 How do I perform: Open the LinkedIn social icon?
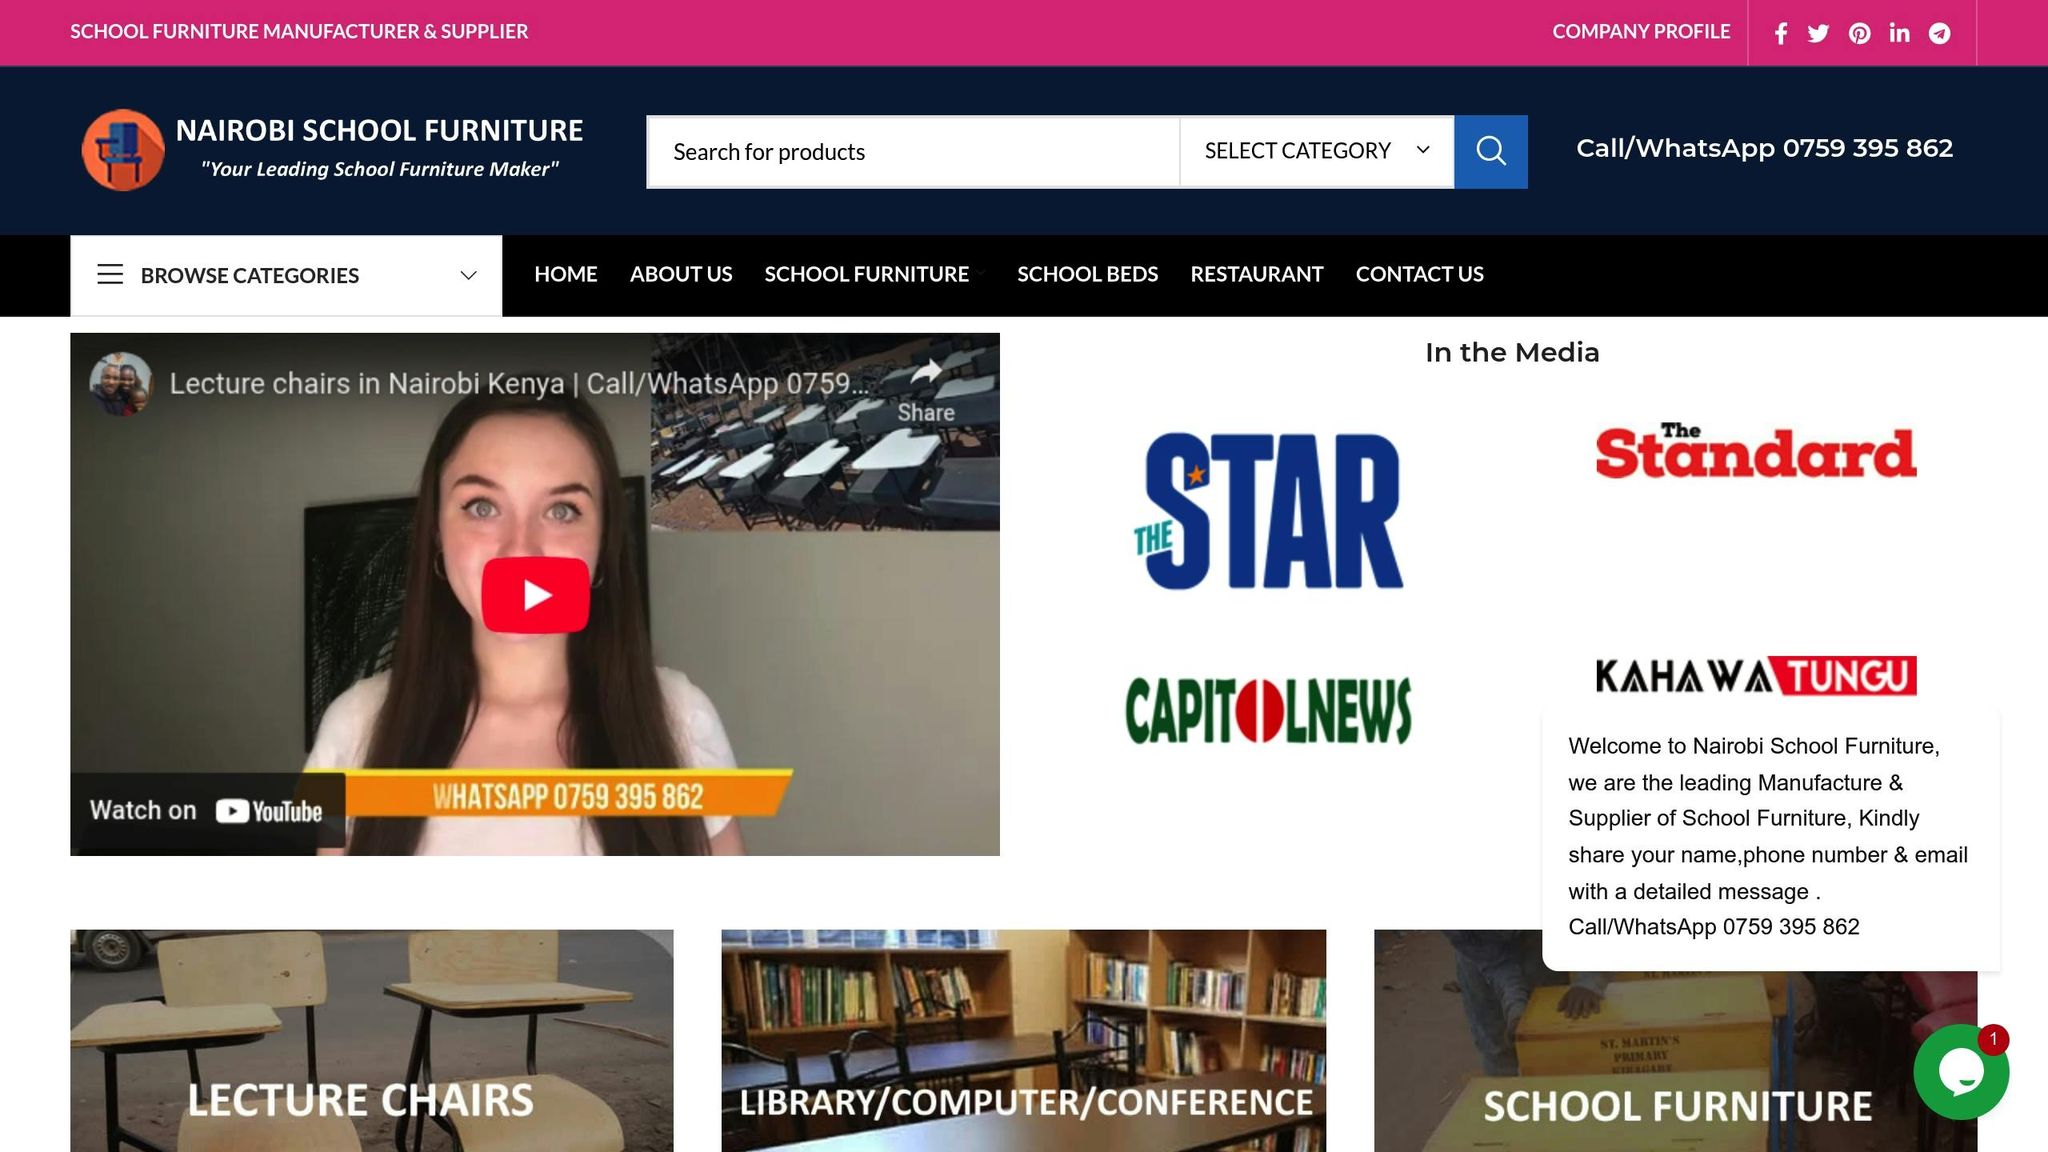click(x=1899, y=33)
